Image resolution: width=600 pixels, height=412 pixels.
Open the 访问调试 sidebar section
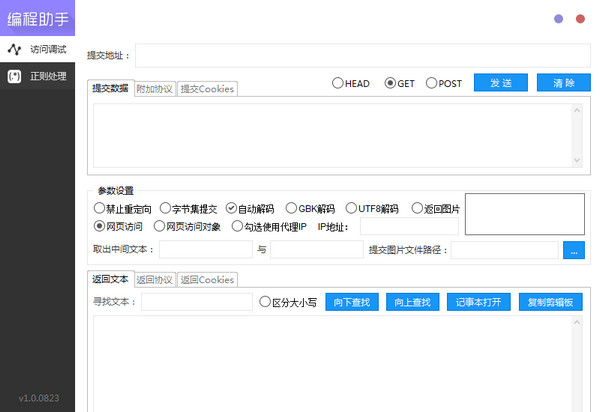pos(38,49)
